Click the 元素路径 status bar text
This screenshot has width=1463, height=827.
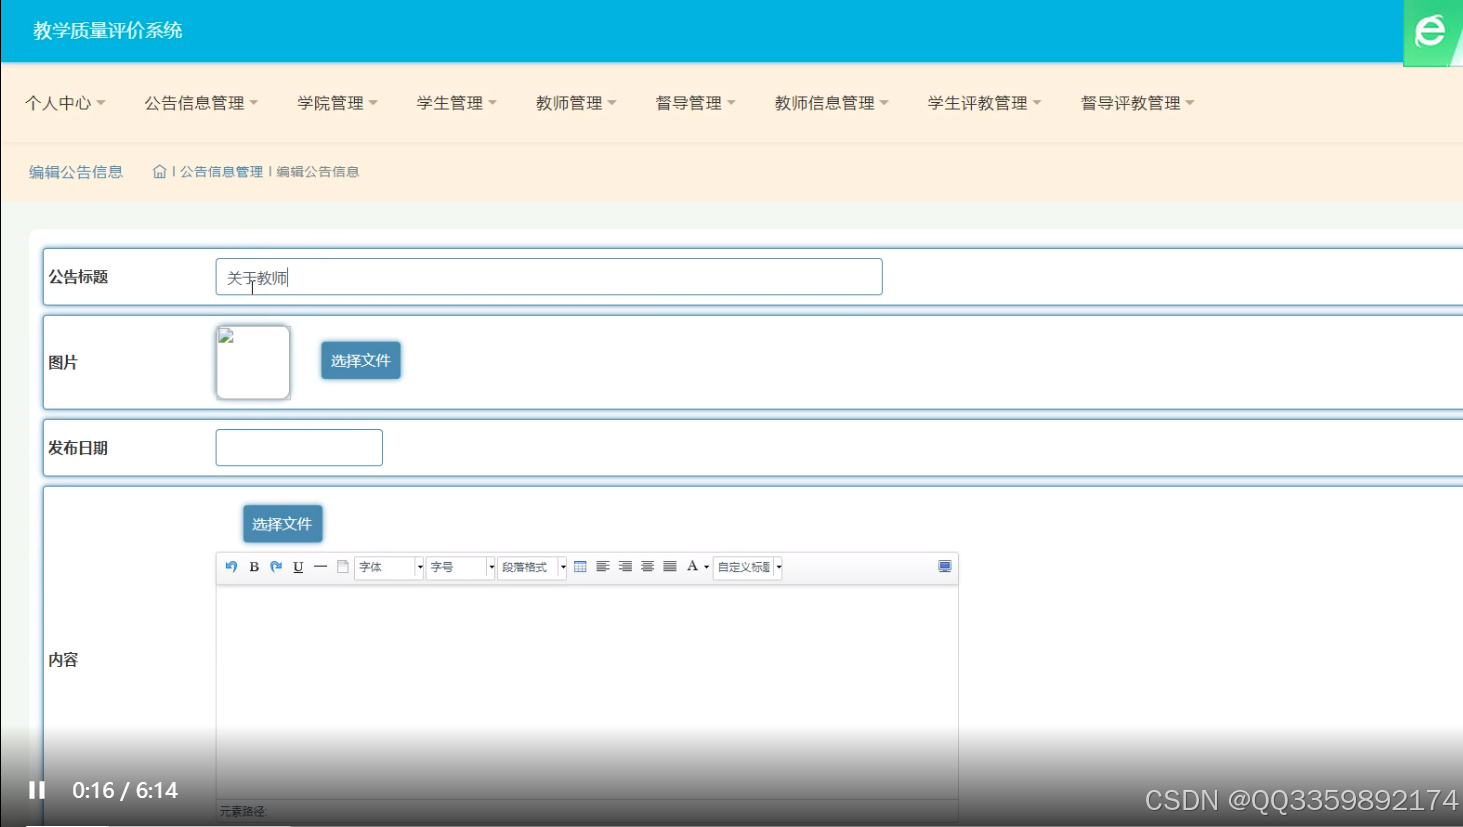coord(243,811)
